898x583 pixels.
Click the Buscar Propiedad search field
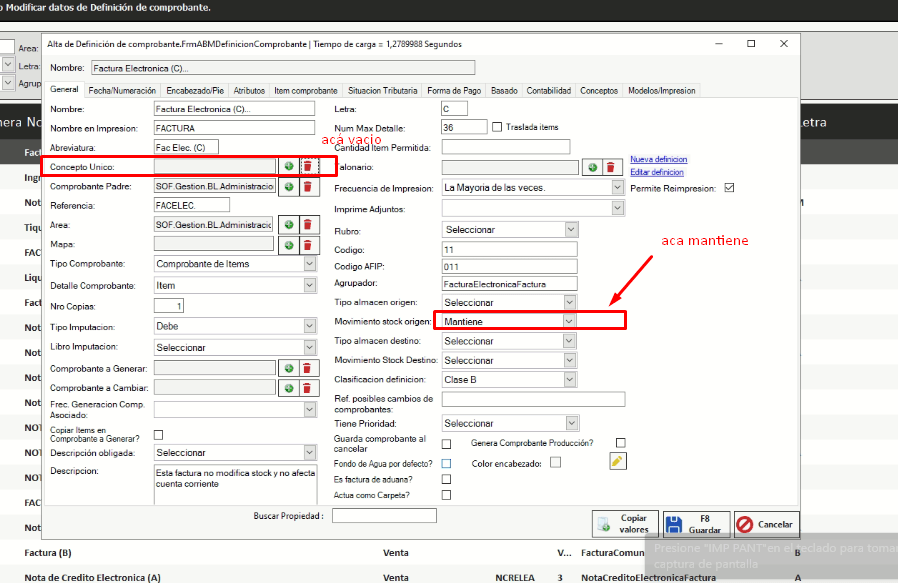(384, 516)
